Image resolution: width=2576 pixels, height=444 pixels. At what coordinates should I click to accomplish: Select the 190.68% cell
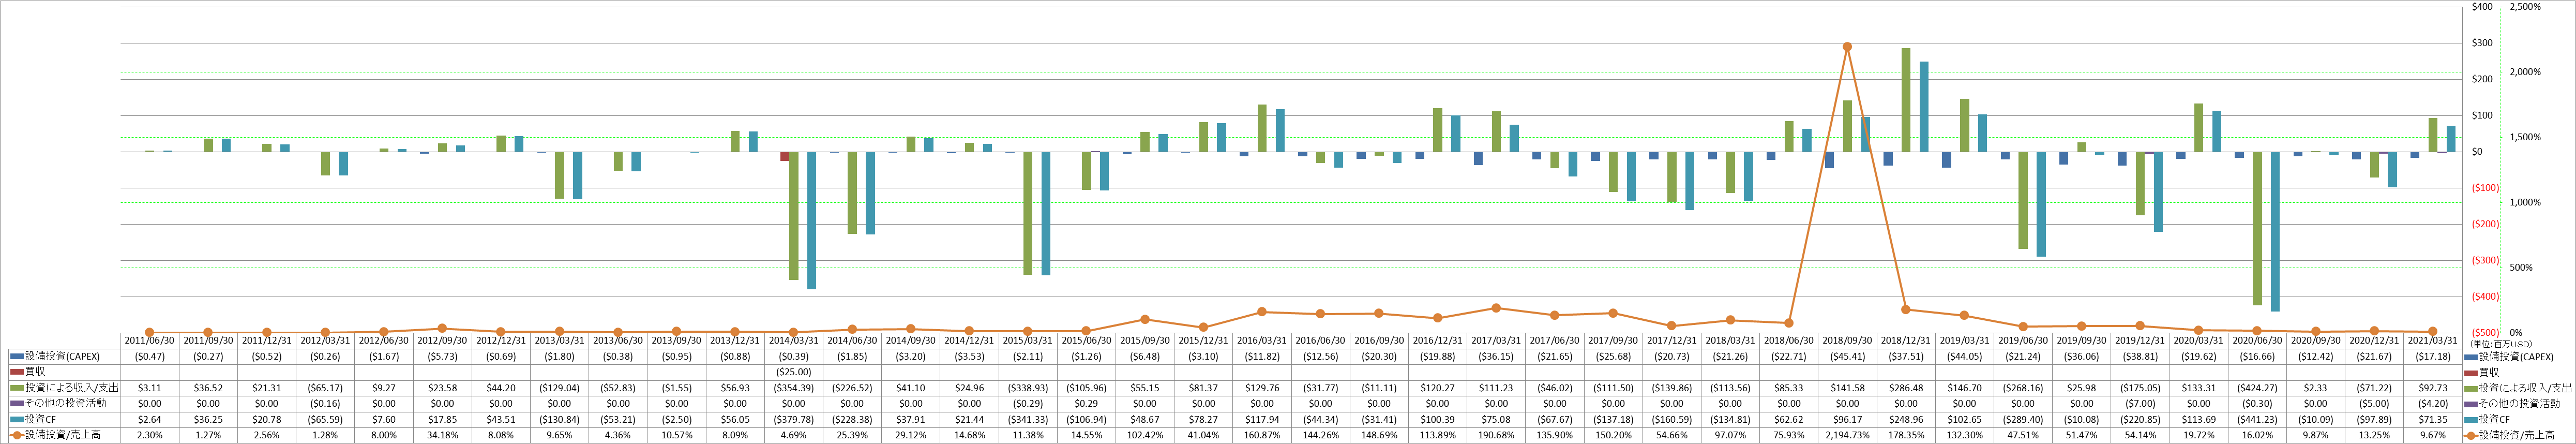point(1496,435)
